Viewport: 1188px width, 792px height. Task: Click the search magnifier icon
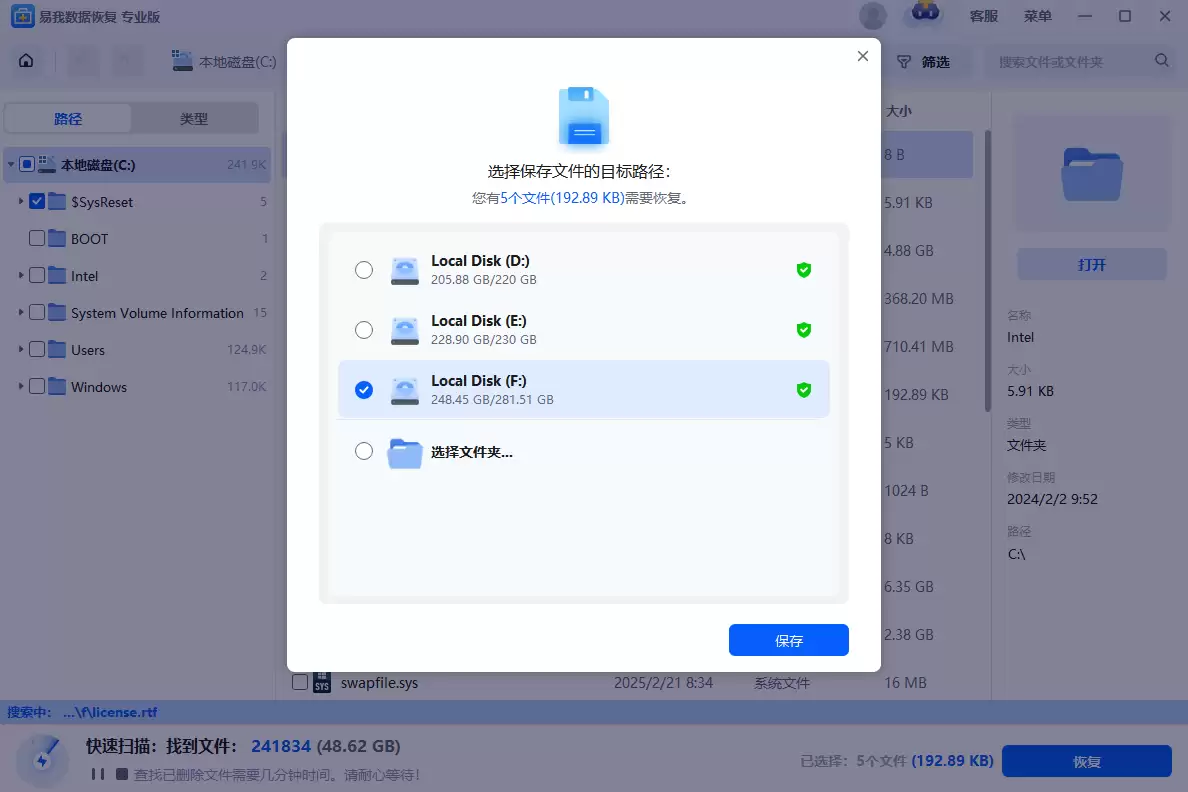tap(1162, 61)
